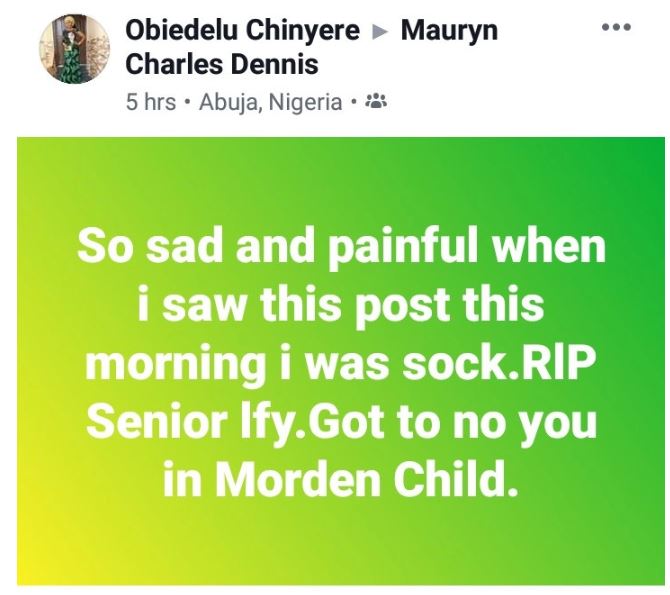670x595 pixels.
Task: Click the arrow icon between the names
Action: [380, 32]
